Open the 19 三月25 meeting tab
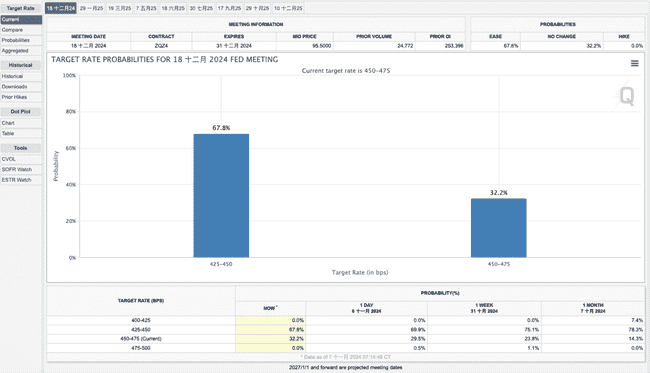 tap(119, 8)
